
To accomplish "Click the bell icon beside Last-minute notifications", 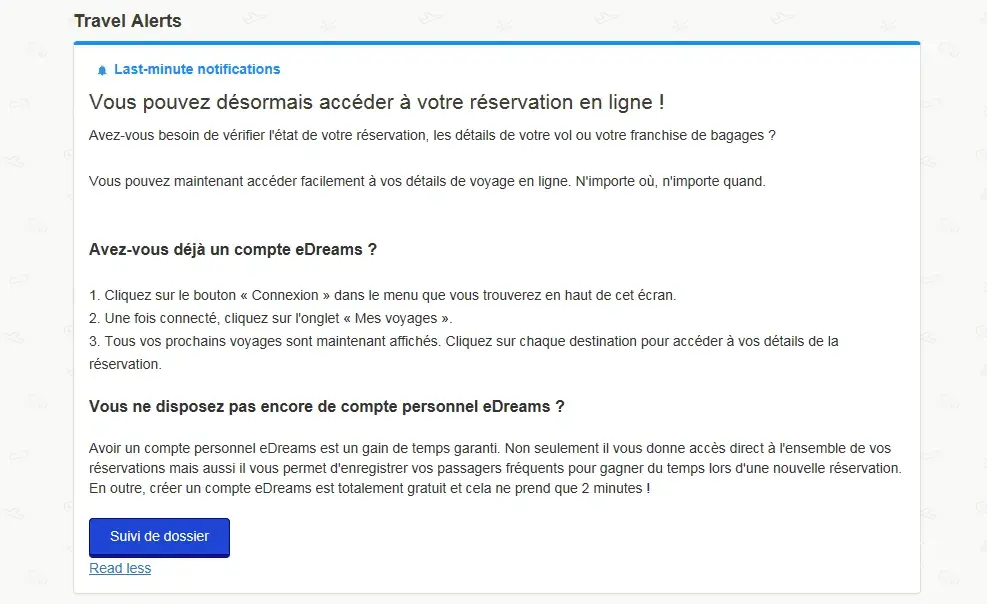I will (x=101, y=70).
